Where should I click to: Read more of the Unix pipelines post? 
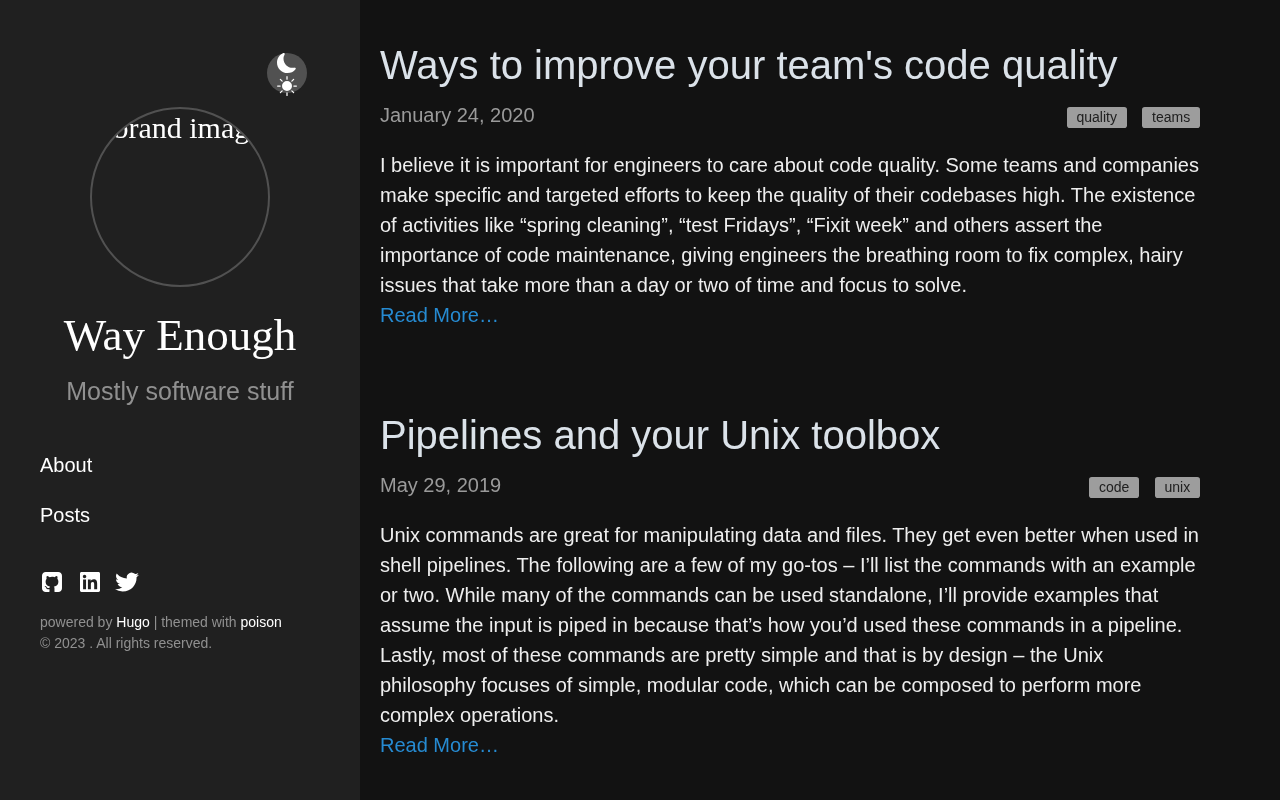point(439,745)
